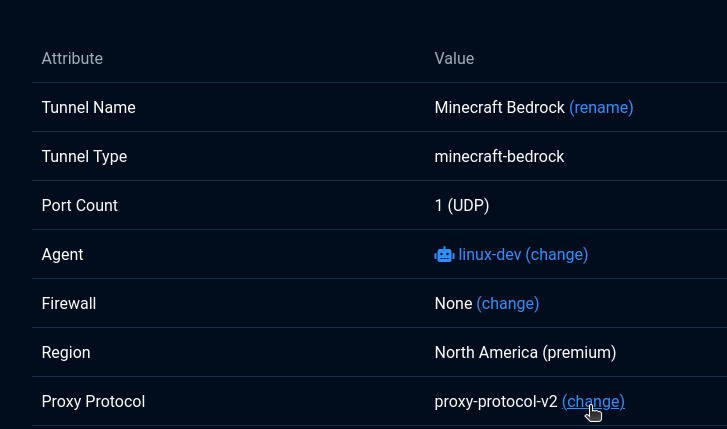Screen dimensions: 727x429
Task: Select the Tunnel Name attribute label
Action: (x=89, y=108)
